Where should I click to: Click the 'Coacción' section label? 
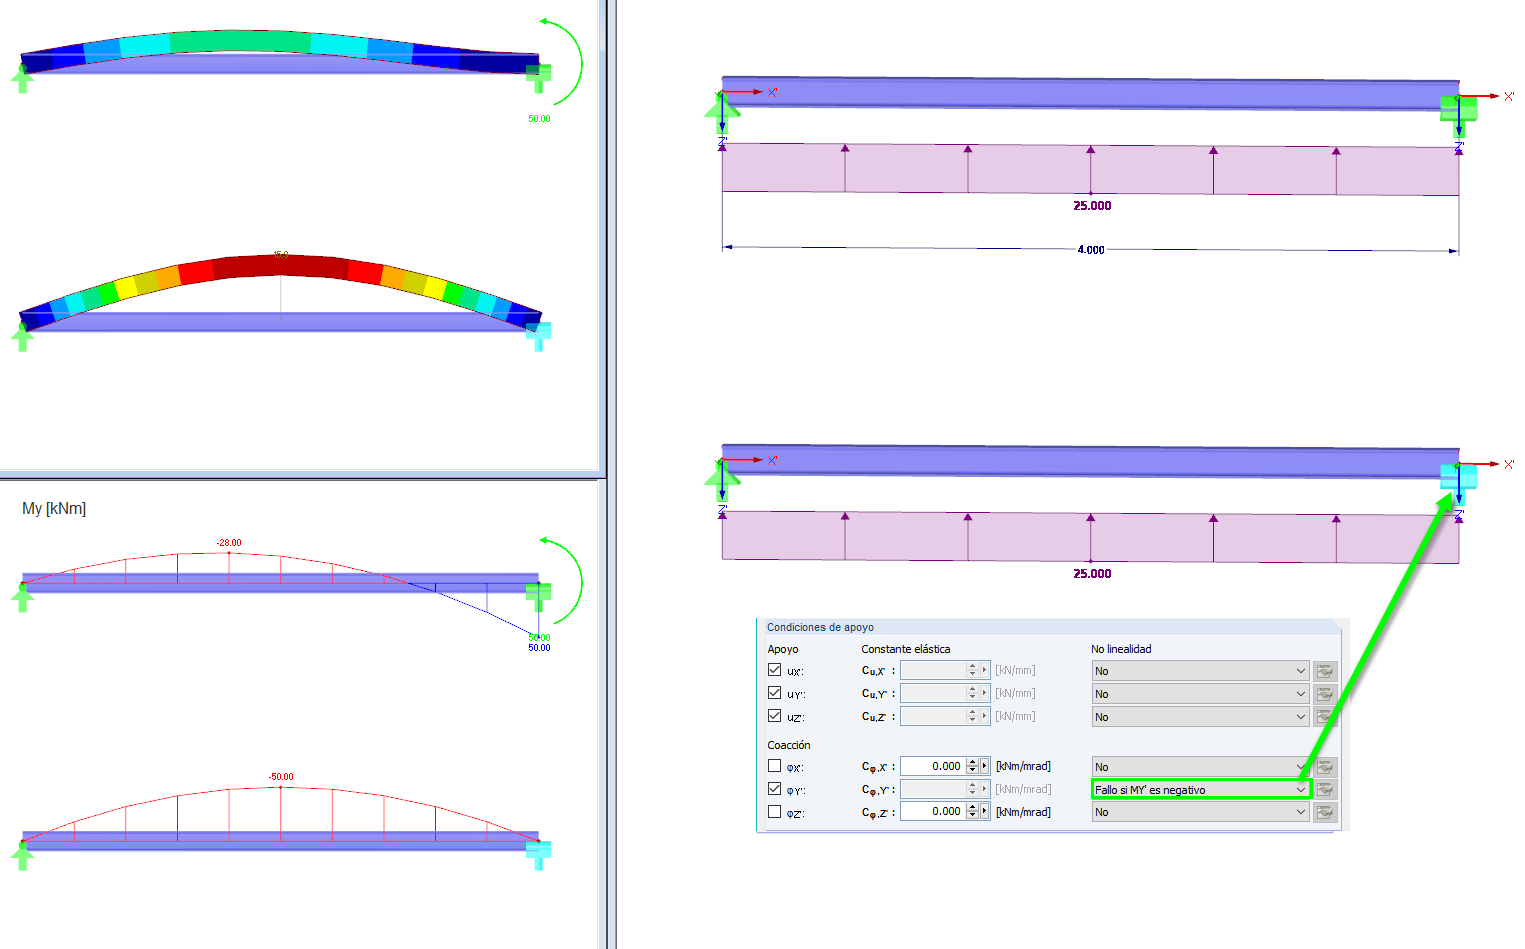pyautogui.click(x=789, y=745)
